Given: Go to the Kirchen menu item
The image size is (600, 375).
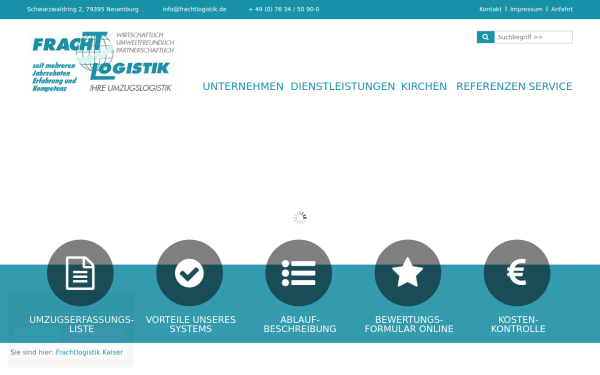Looking at the screenshot, I should point(424,86).
